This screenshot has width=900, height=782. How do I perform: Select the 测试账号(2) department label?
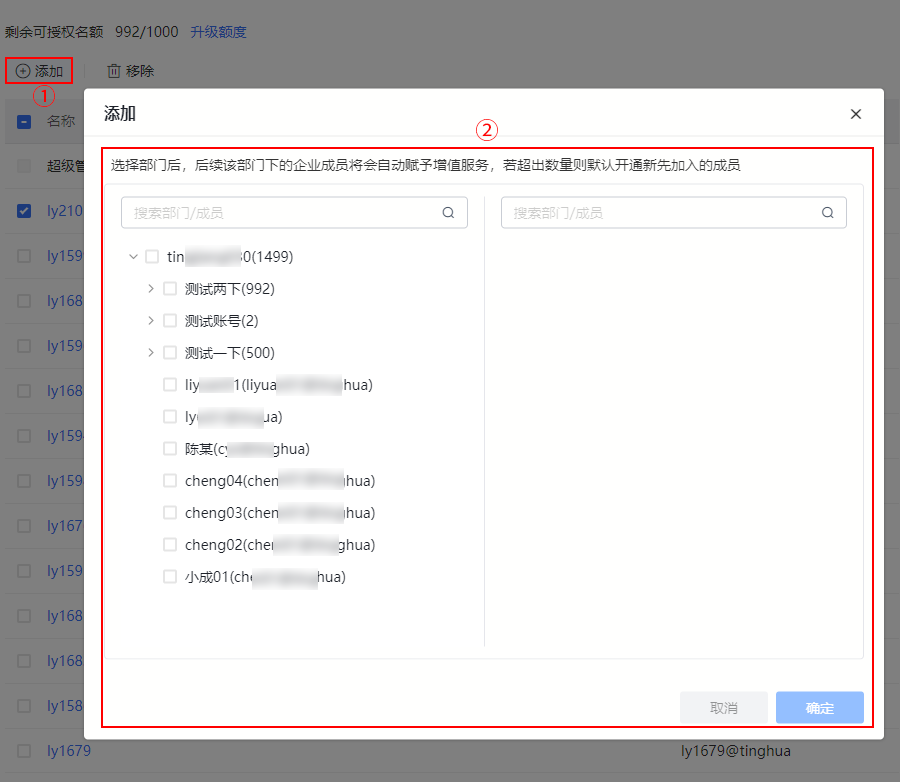222,321
